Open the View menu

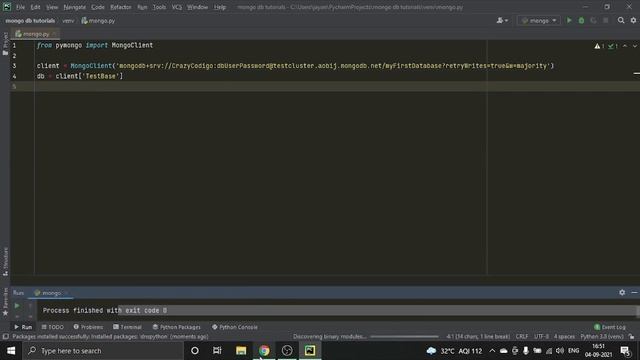52,7
